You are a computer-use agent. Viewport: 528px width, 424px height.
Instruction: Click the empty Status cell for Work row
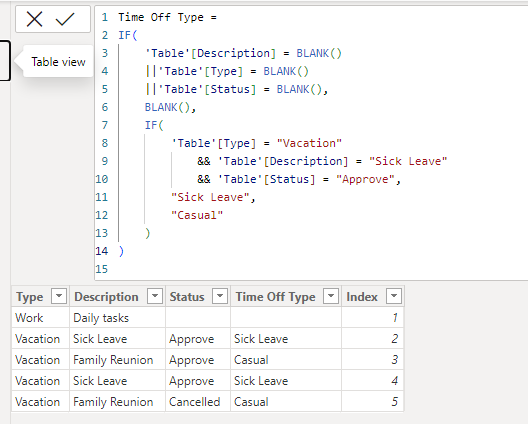point(198,318)
